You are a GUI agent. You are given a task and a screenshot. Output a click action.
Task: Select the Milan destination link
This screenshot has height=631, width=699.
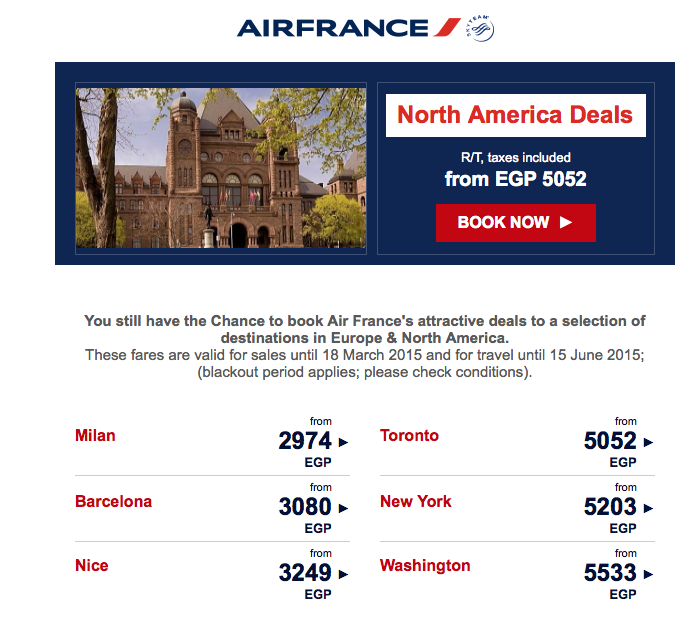(95, 435)
